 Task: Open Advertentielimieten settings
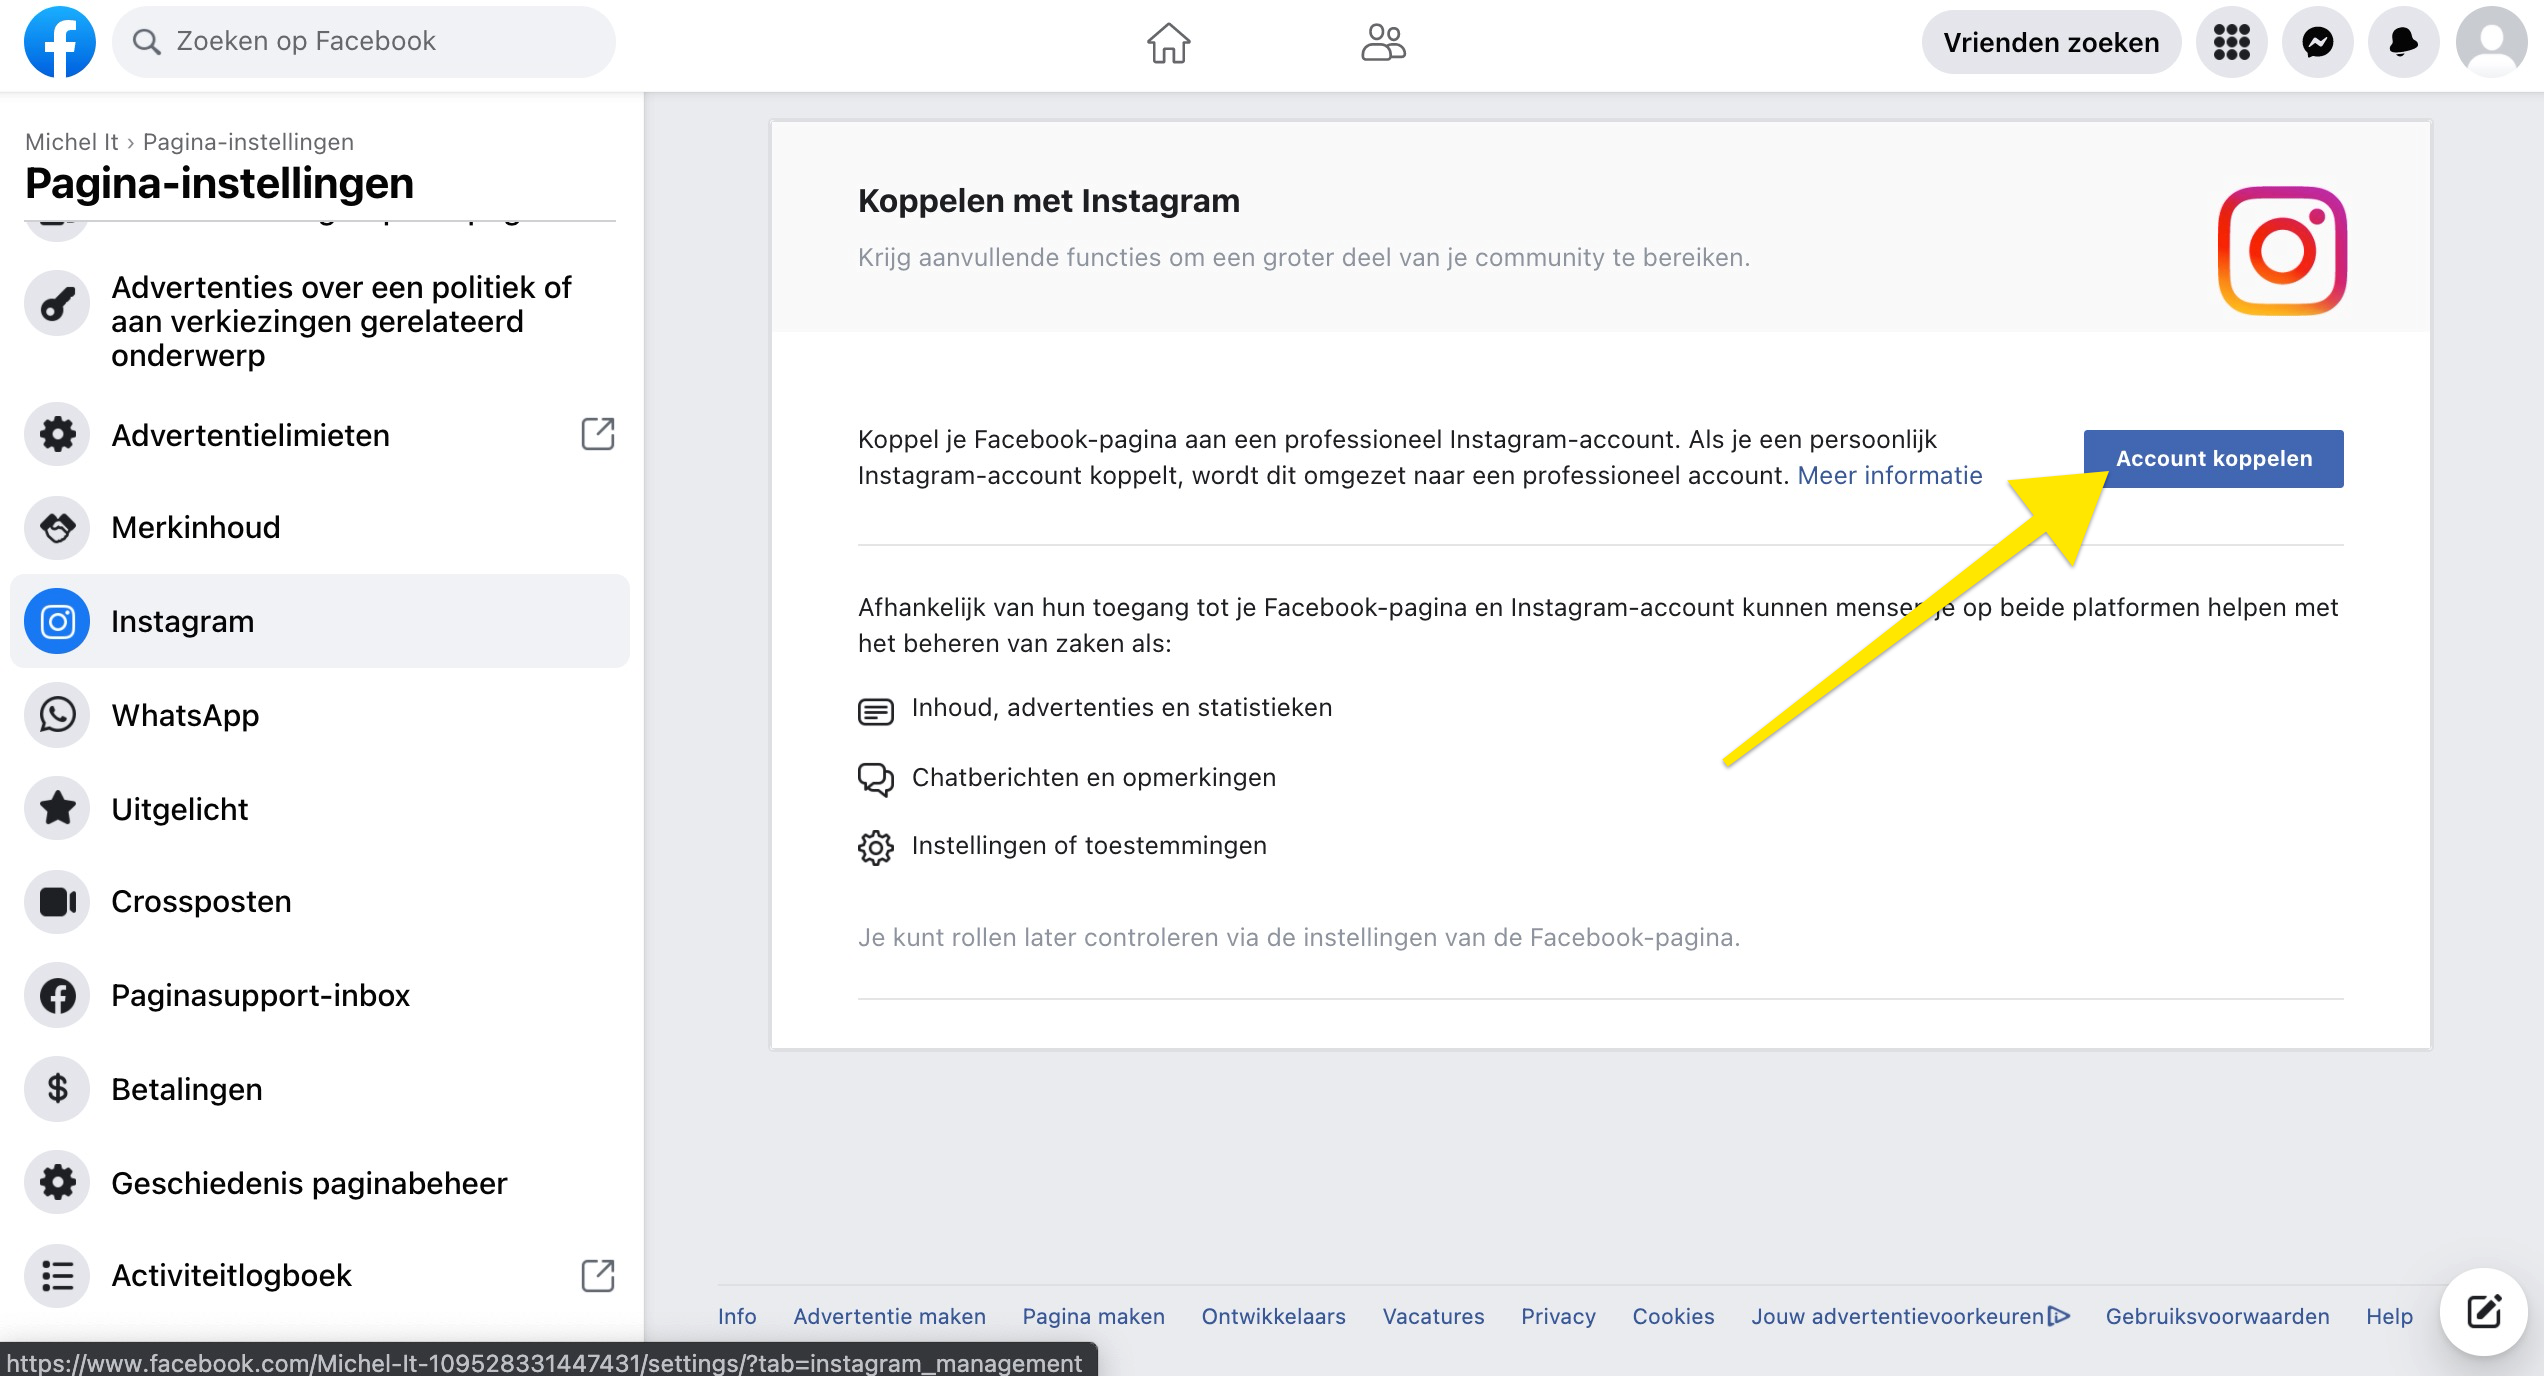[320, 435]
